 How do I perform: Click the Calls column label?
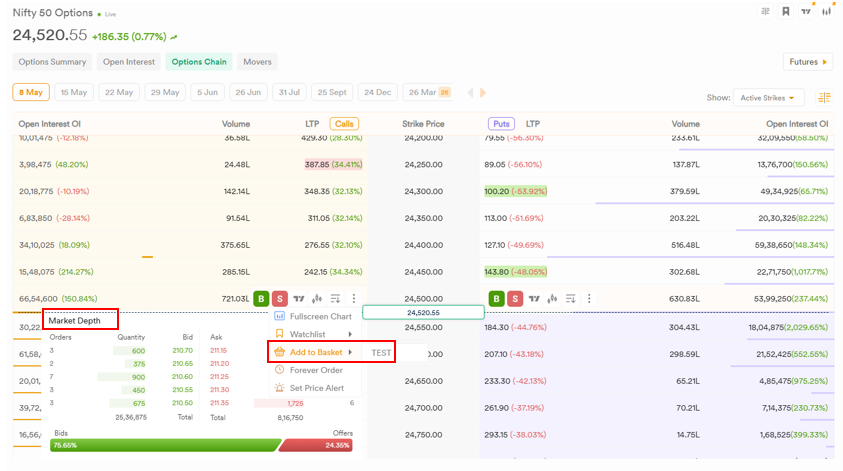[x=344, y=124]
